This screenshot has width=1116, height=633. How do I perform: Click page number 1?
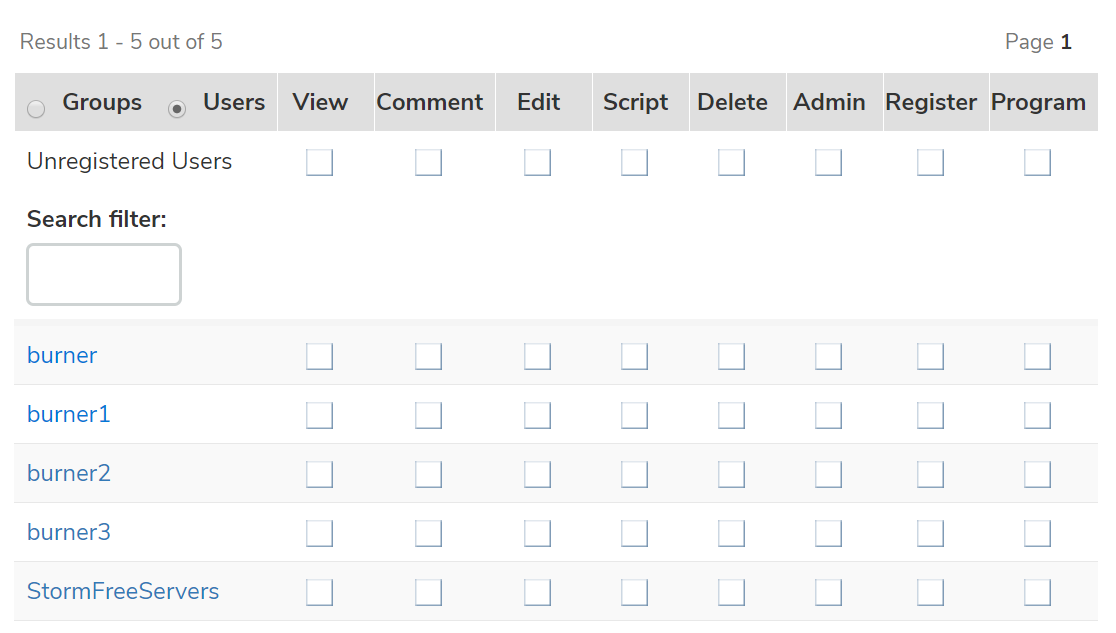pyautogui.click(x=1066, y=42)
